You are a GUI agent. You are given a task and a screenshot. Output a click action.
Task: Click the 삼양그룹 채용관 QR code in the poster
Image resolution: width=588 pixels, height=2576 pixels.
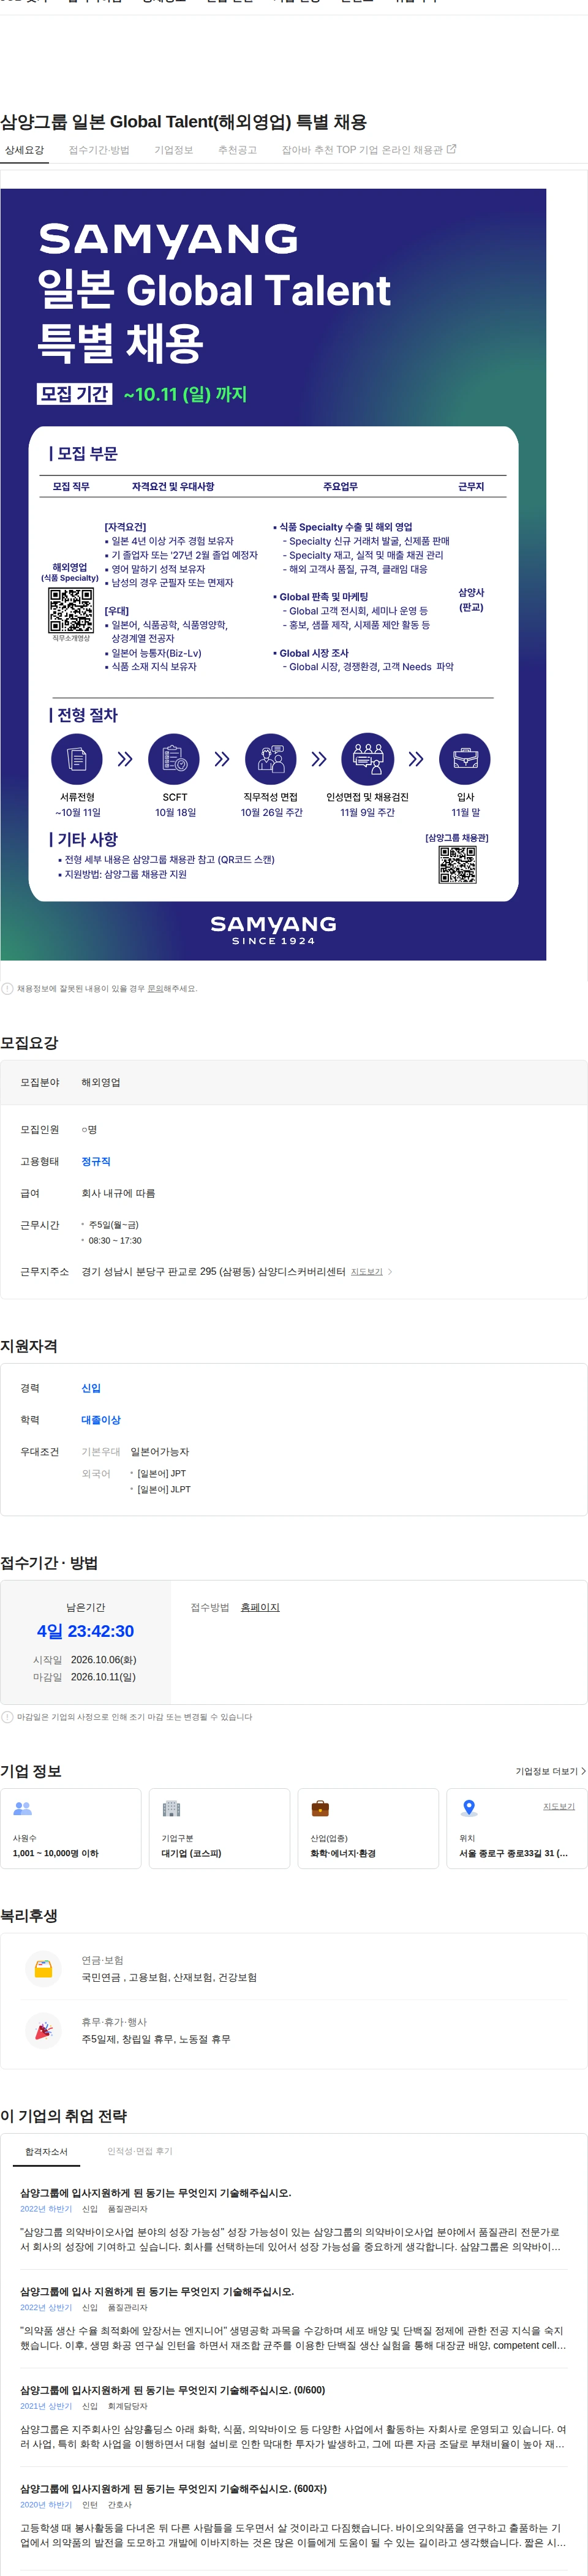click(x=457, y=865)
